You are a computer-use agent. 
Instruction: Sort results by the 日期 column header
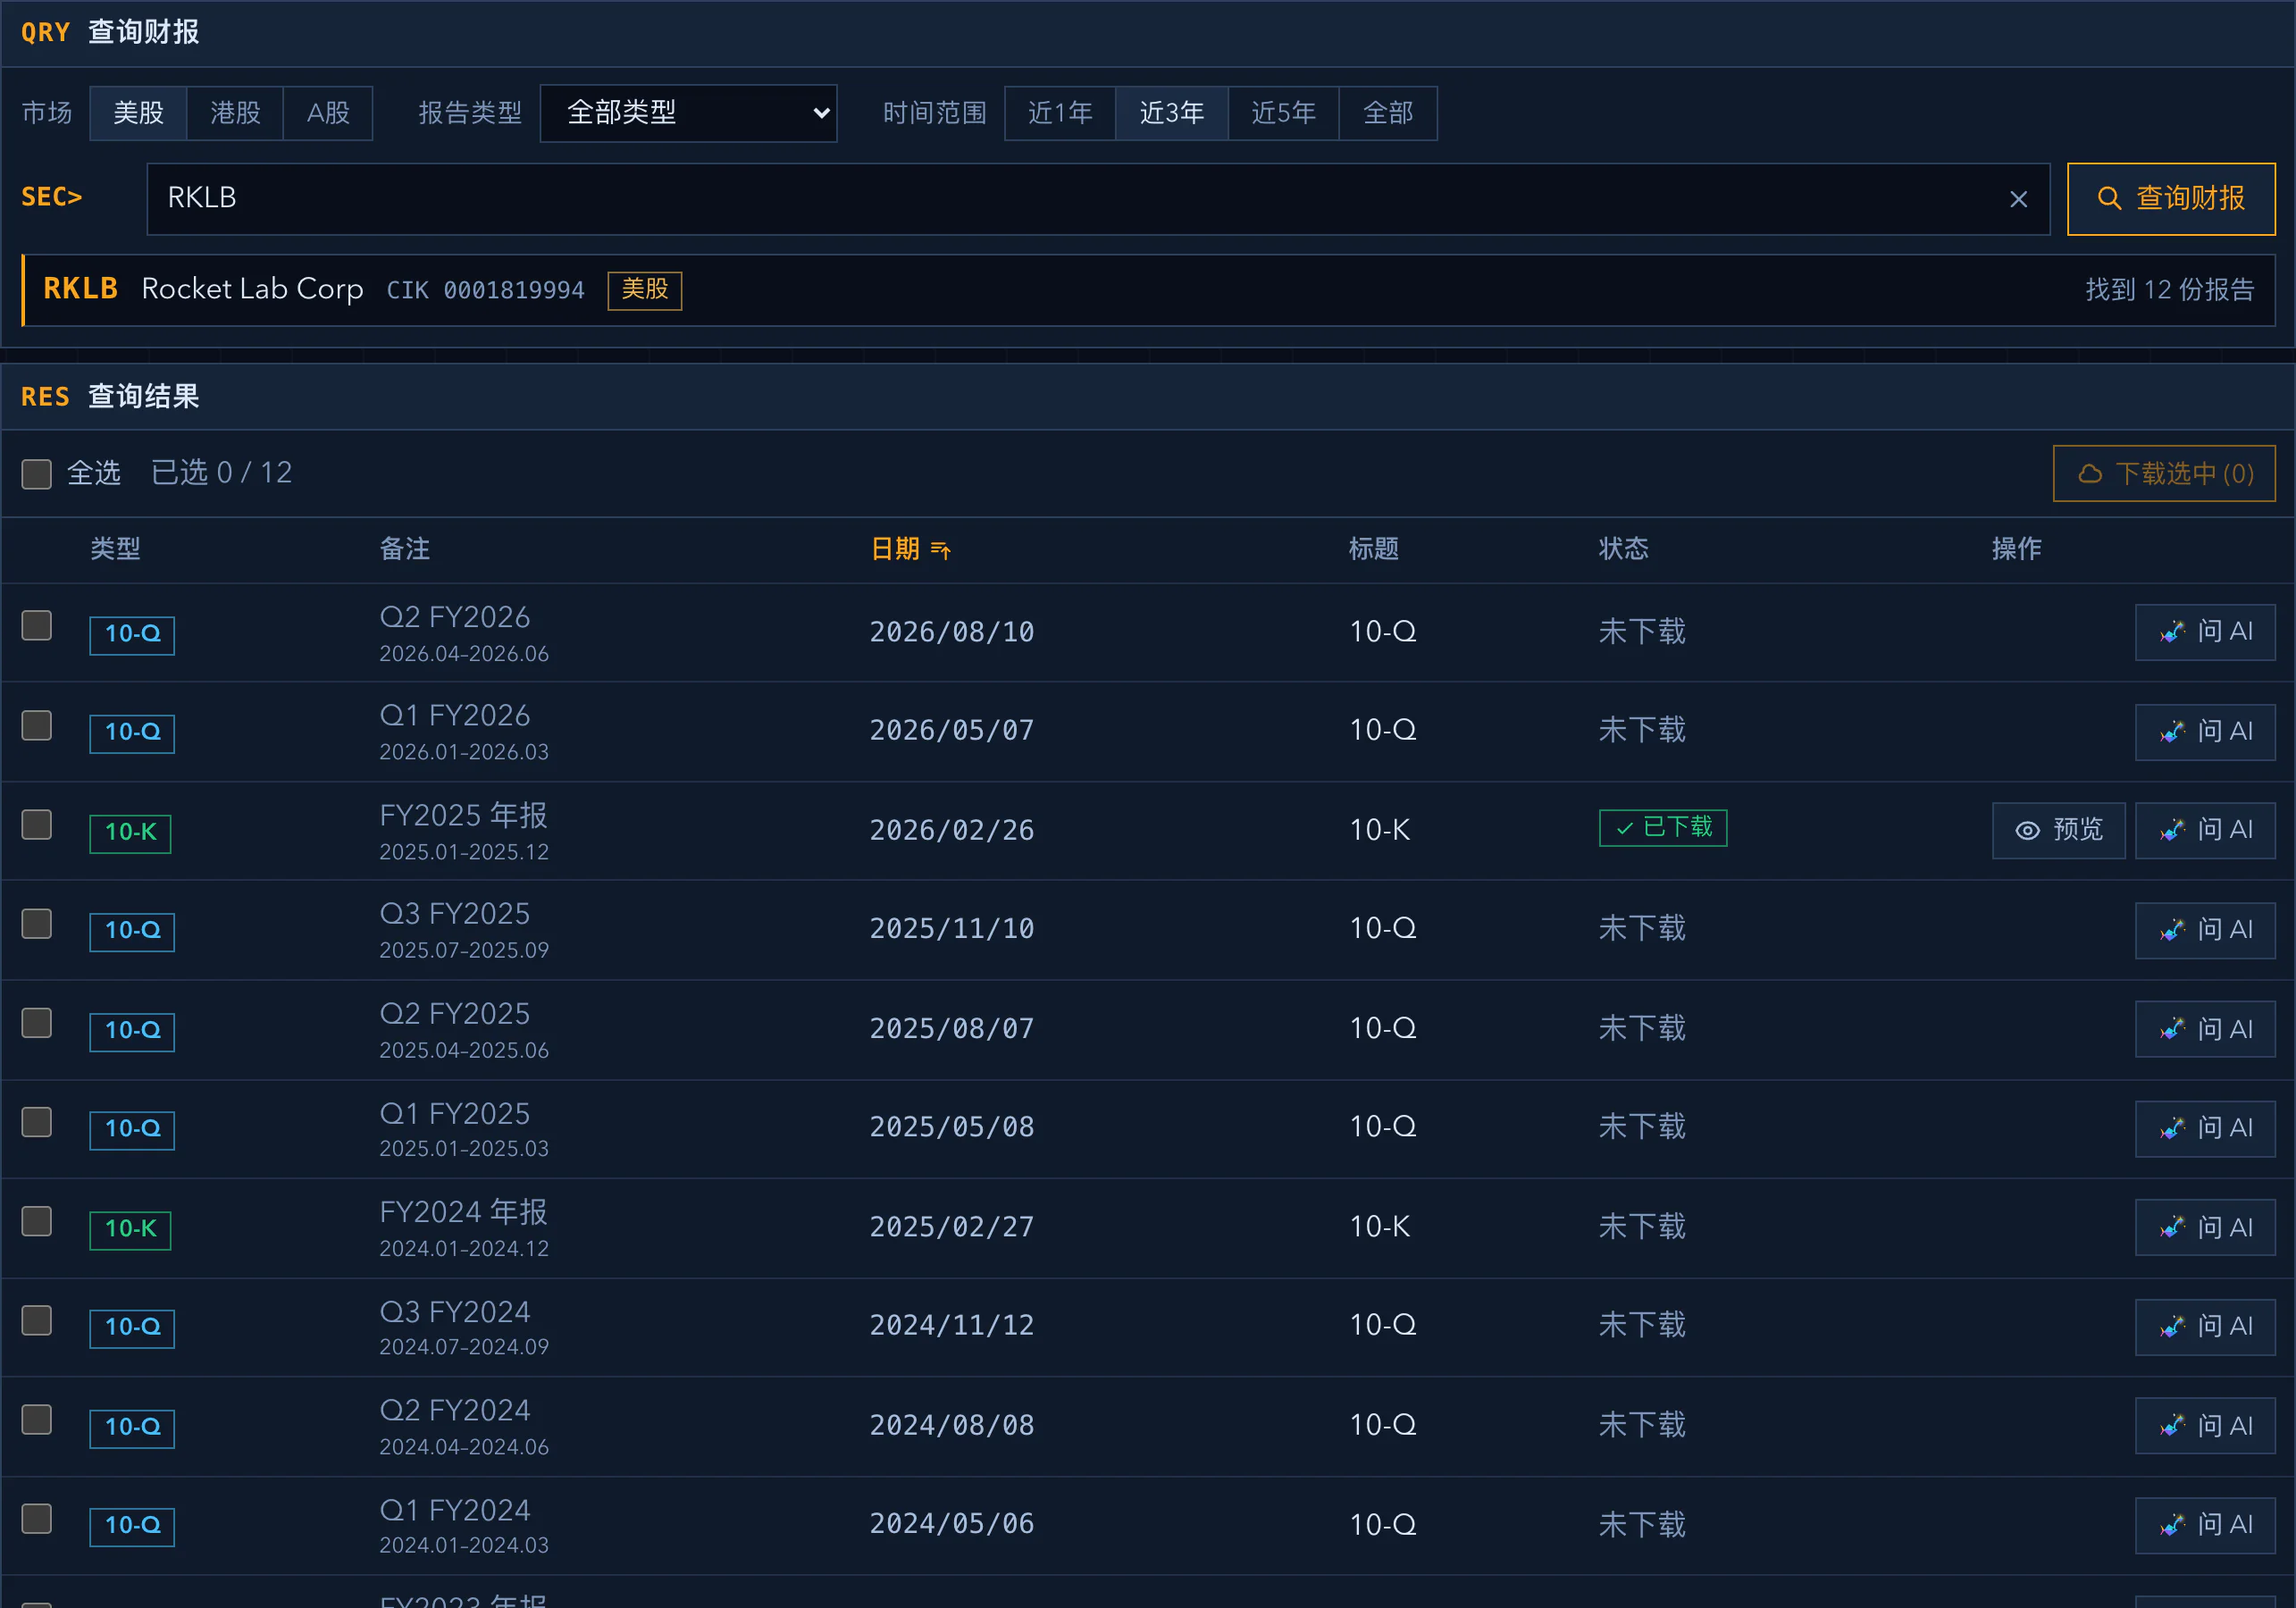pyautogui.click(x=910, y=549)
